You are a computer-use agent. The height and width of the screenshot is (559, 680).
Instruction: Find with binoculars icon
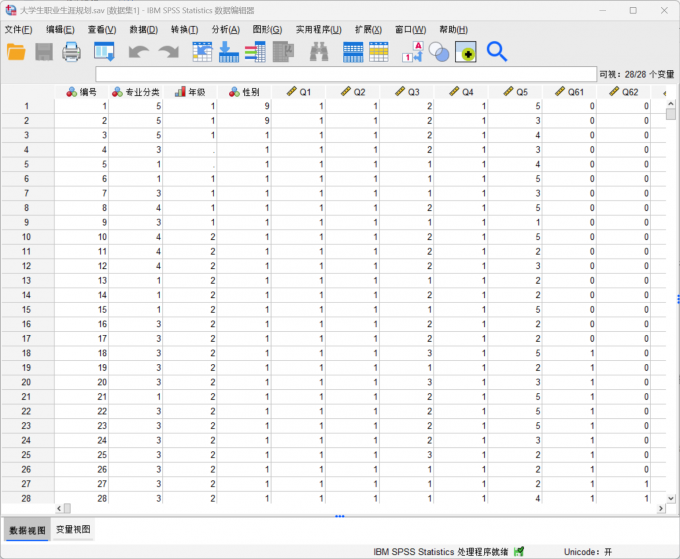pyautogui.click(x=319, y=52)
